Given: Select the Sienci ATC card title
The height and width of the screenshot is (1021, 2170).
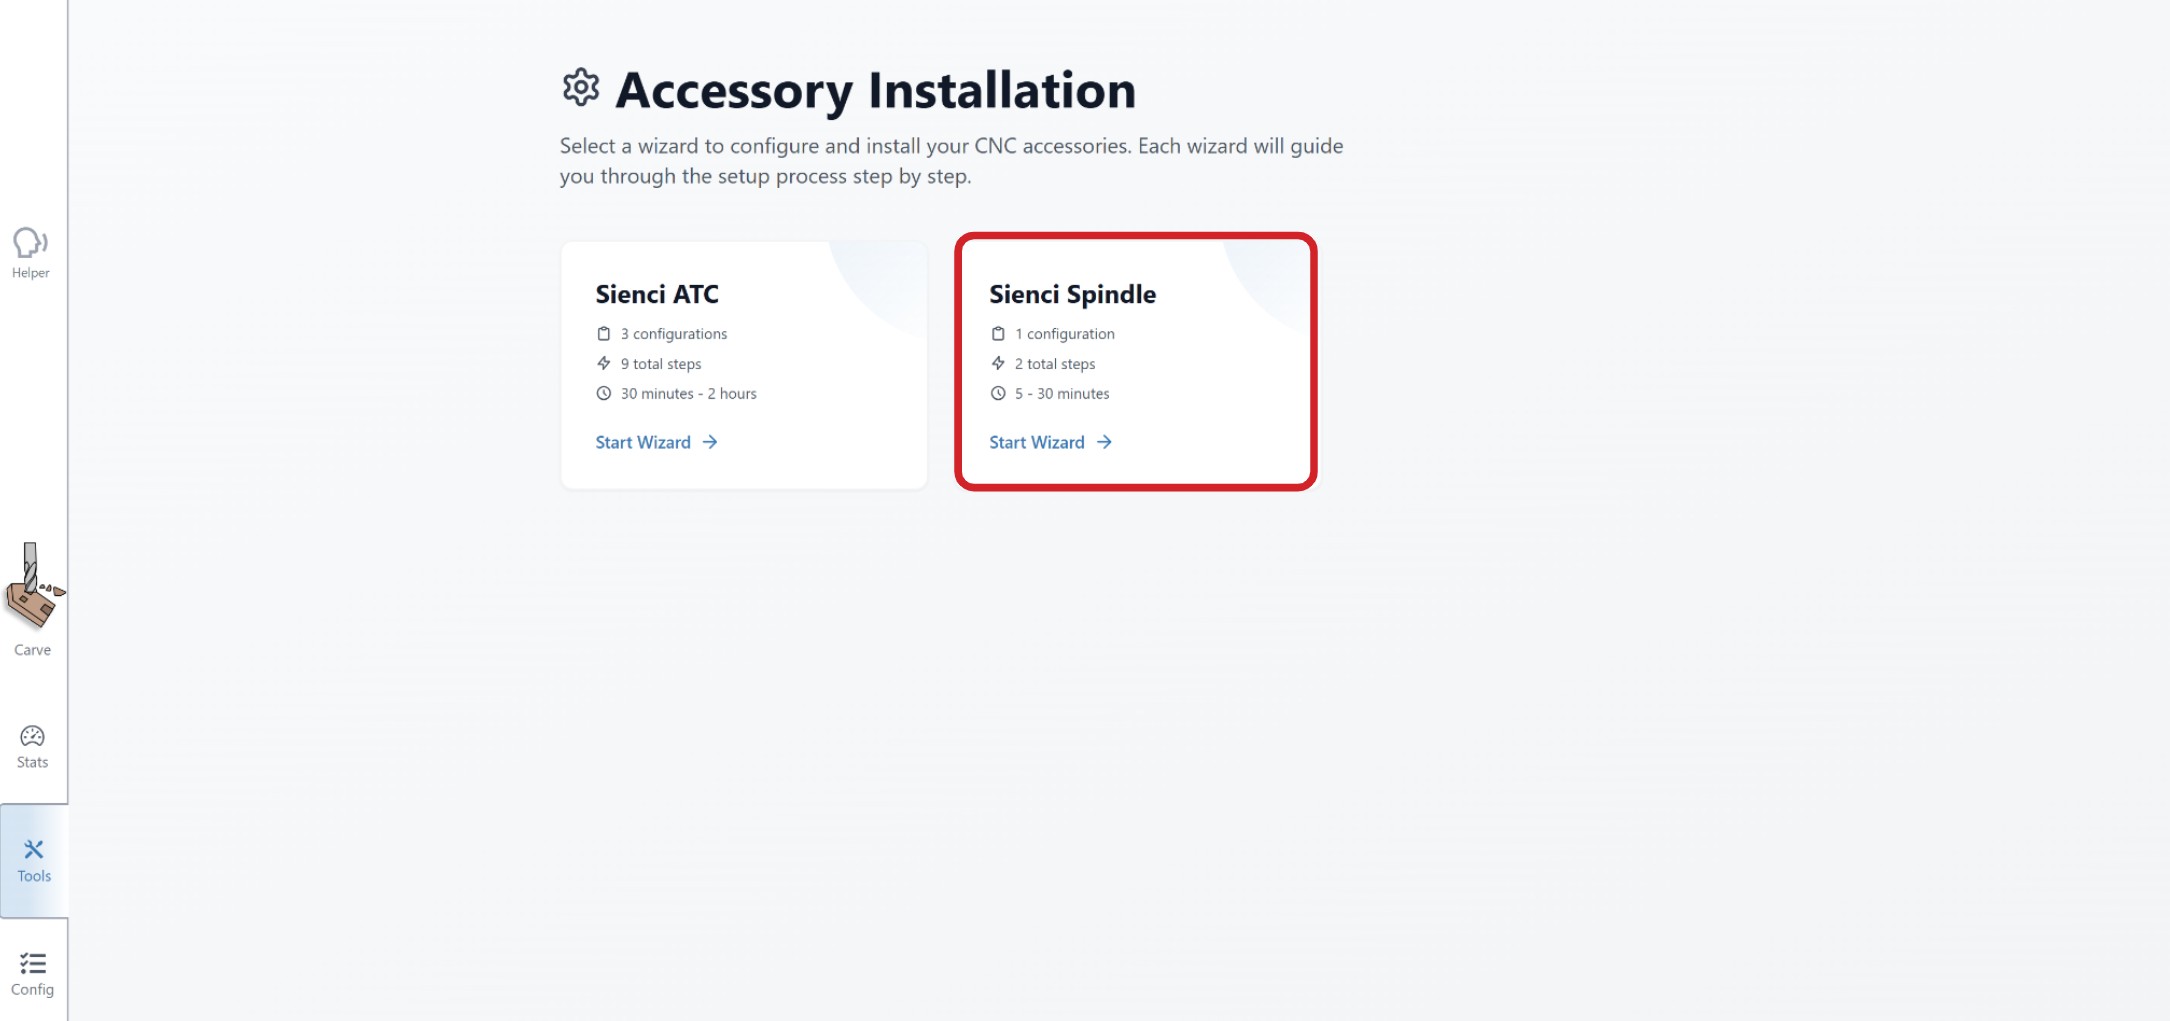Looking at the screenshot, I should (x=657, y=294).
